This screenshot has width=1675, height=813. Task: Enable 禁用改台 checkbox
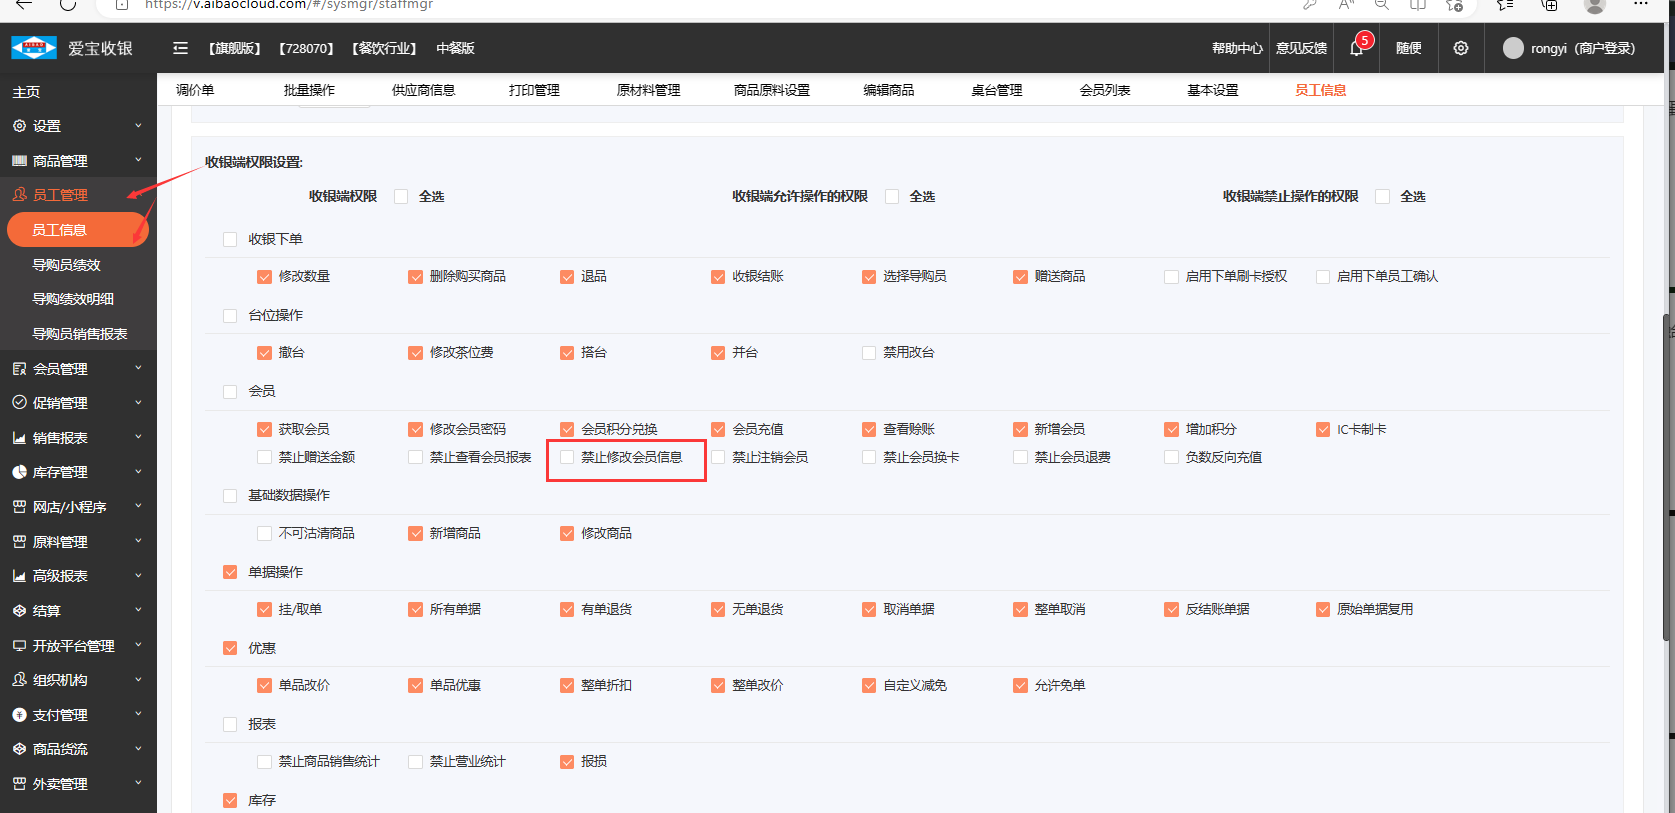tap(869, 353)
